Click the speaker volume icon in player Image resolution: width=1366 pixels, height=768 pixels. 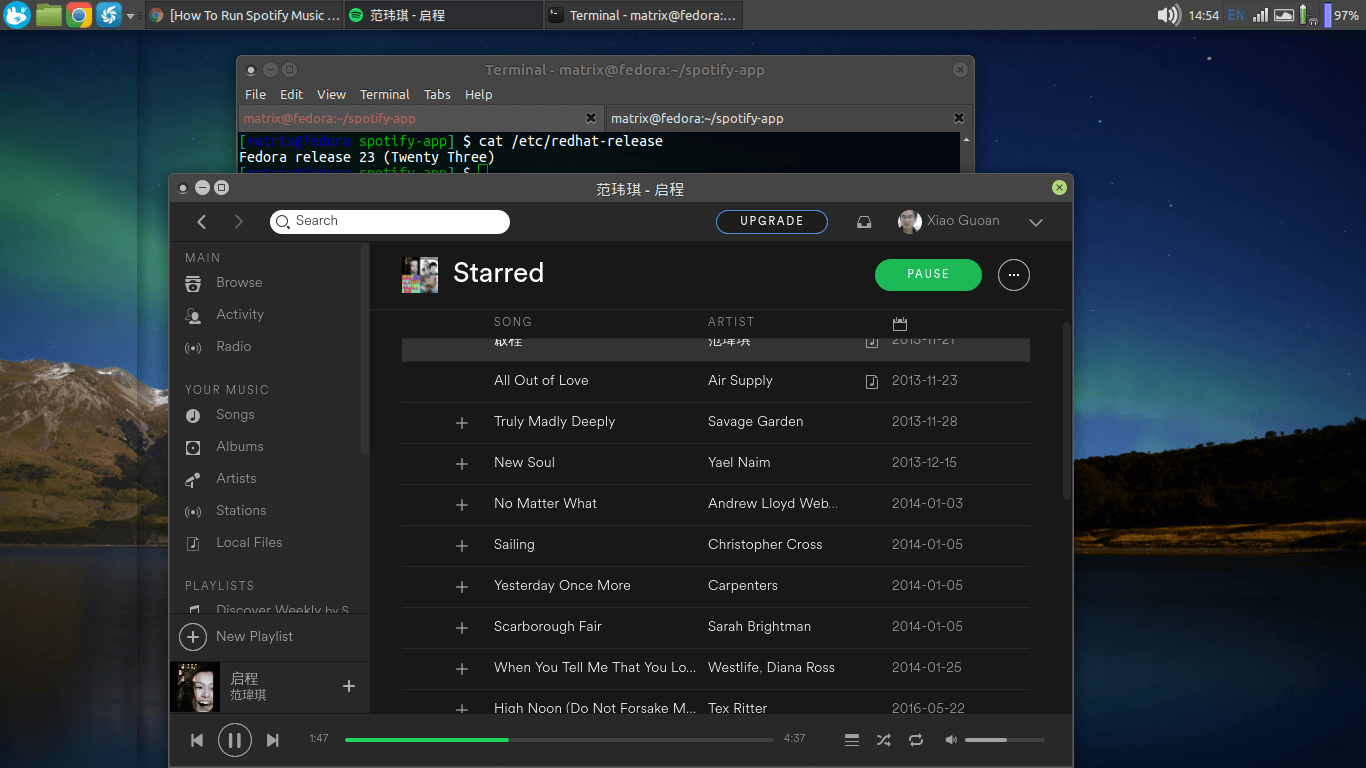pyautogui.click(x=951, y=740)
